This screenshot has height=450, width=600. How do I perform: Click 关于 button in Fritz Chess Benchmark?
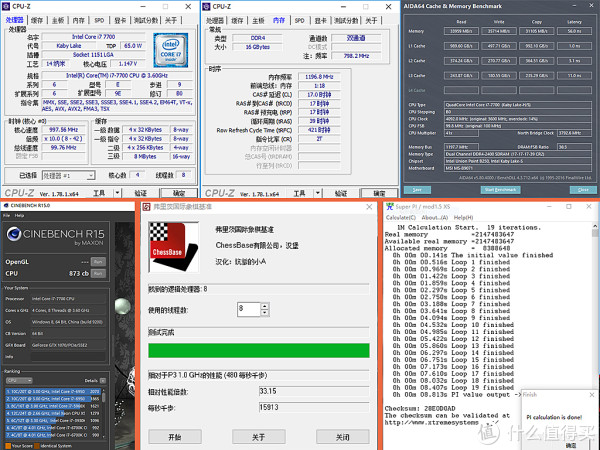coord(259,437)
